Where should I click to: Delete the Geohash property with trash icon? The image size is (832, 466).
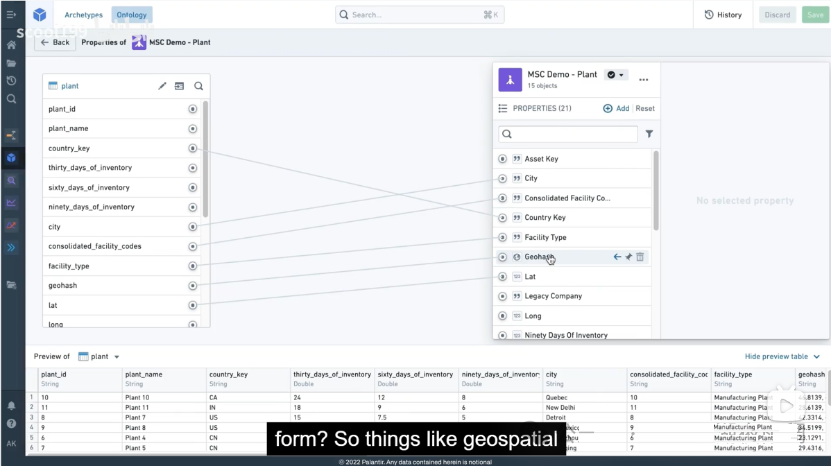pos(640,257)
